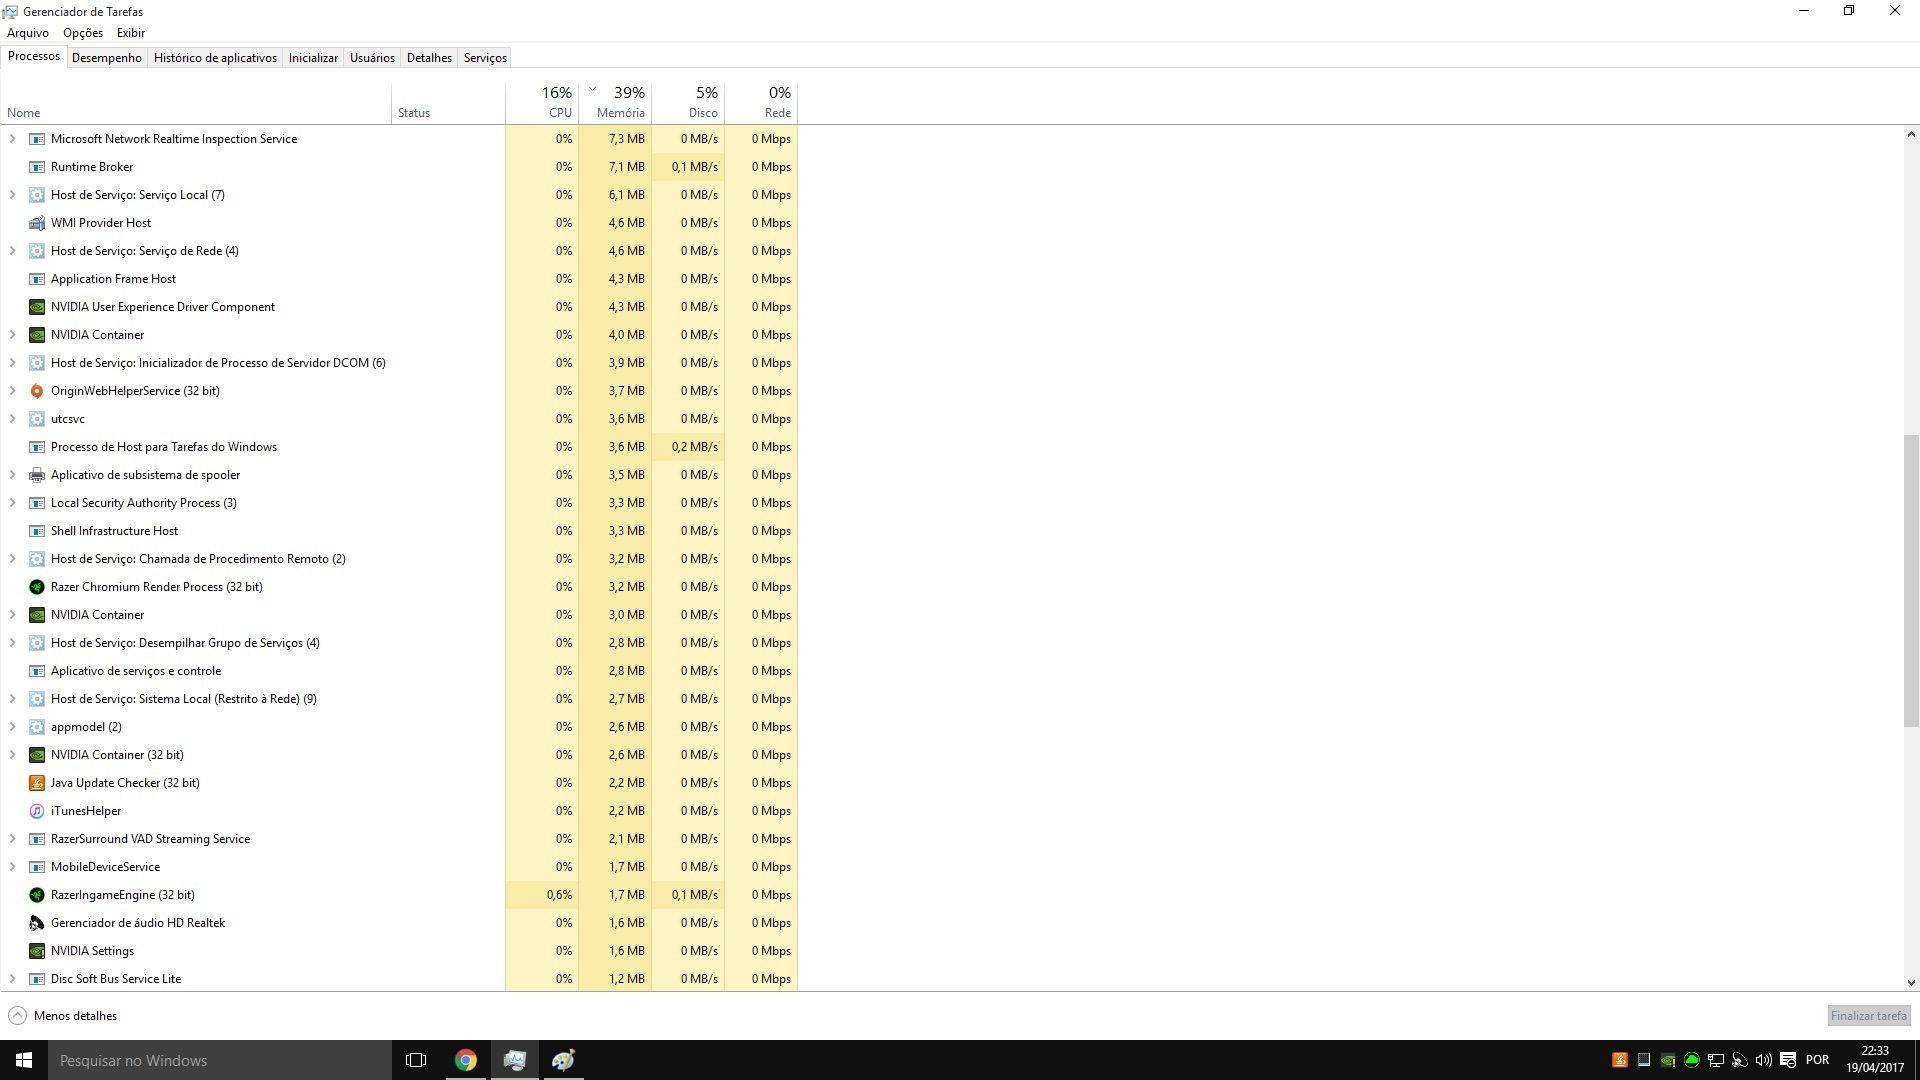Open the Arquivo menu
The height and width of the screenshot is (1080, 1920).
tap(28, 33)
